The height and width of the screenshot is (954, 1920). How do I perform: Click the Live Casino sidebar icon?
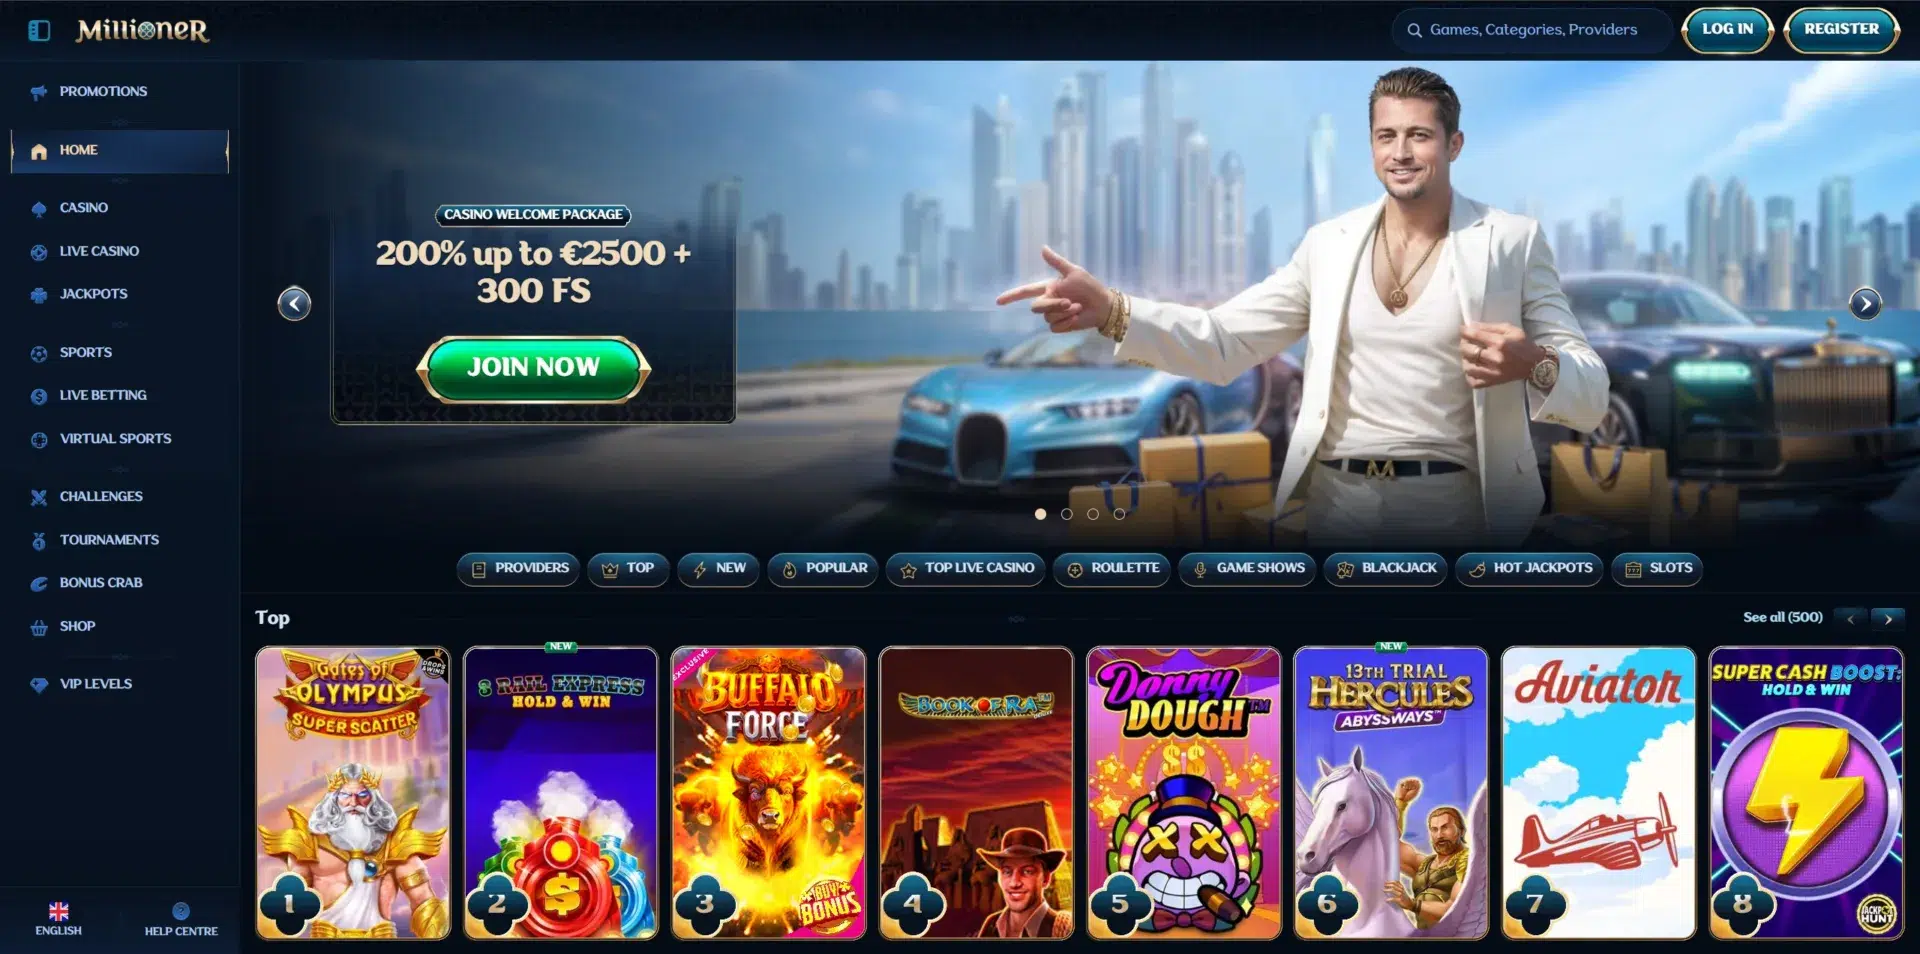pos(39,252)
